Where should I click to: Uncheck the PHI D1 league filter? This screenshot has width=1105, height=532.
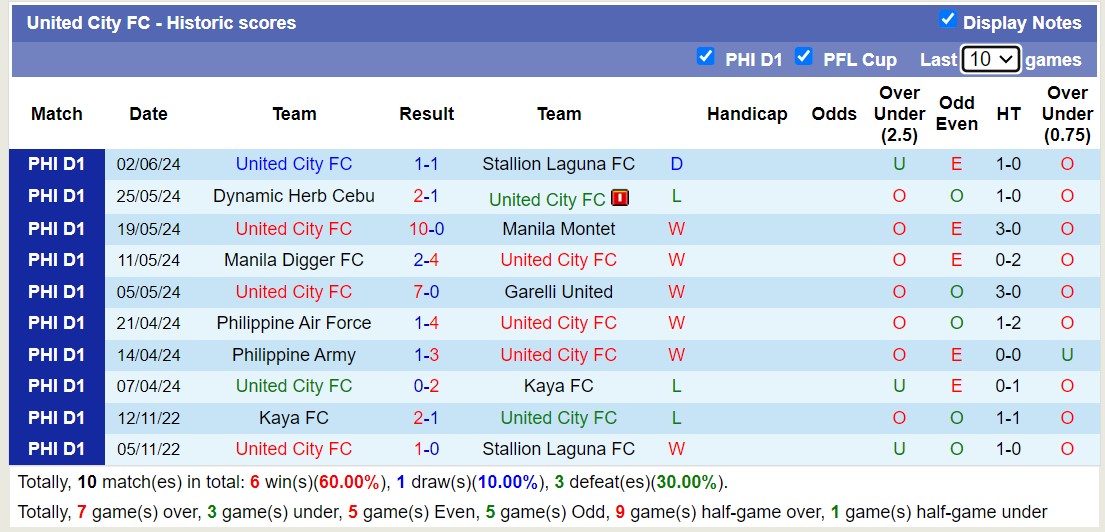pyautogui.click(x=706, y=57)
